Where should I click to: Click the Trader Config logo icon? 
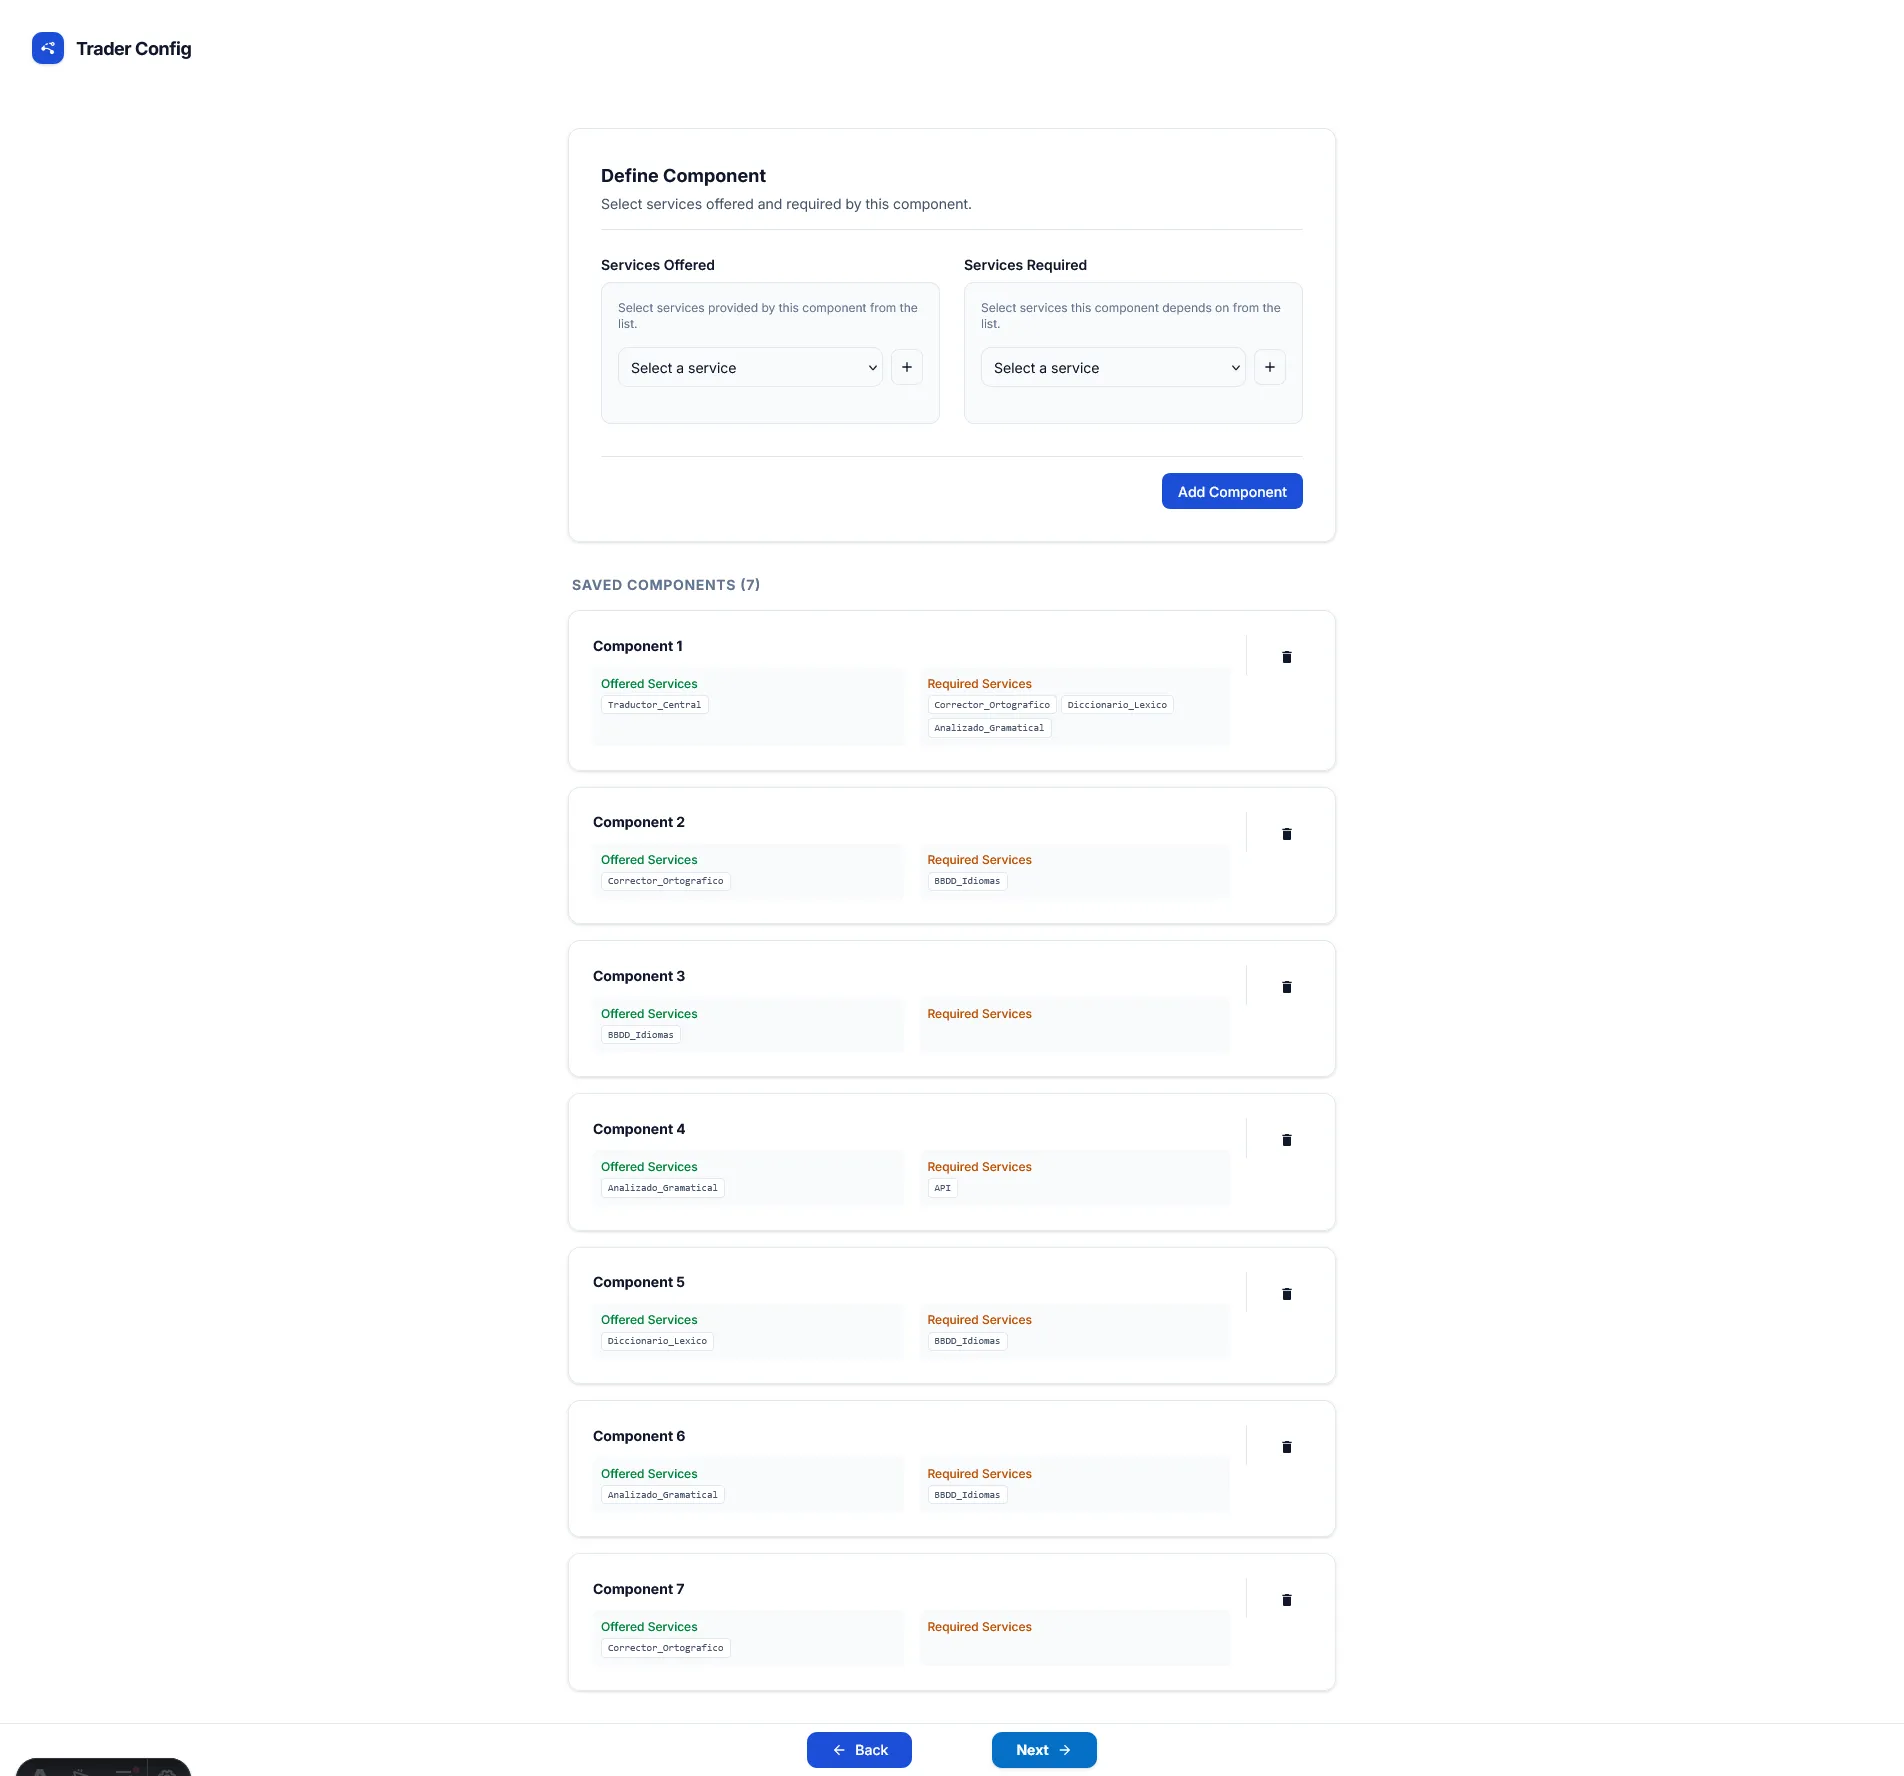click(x=47, y=48)
